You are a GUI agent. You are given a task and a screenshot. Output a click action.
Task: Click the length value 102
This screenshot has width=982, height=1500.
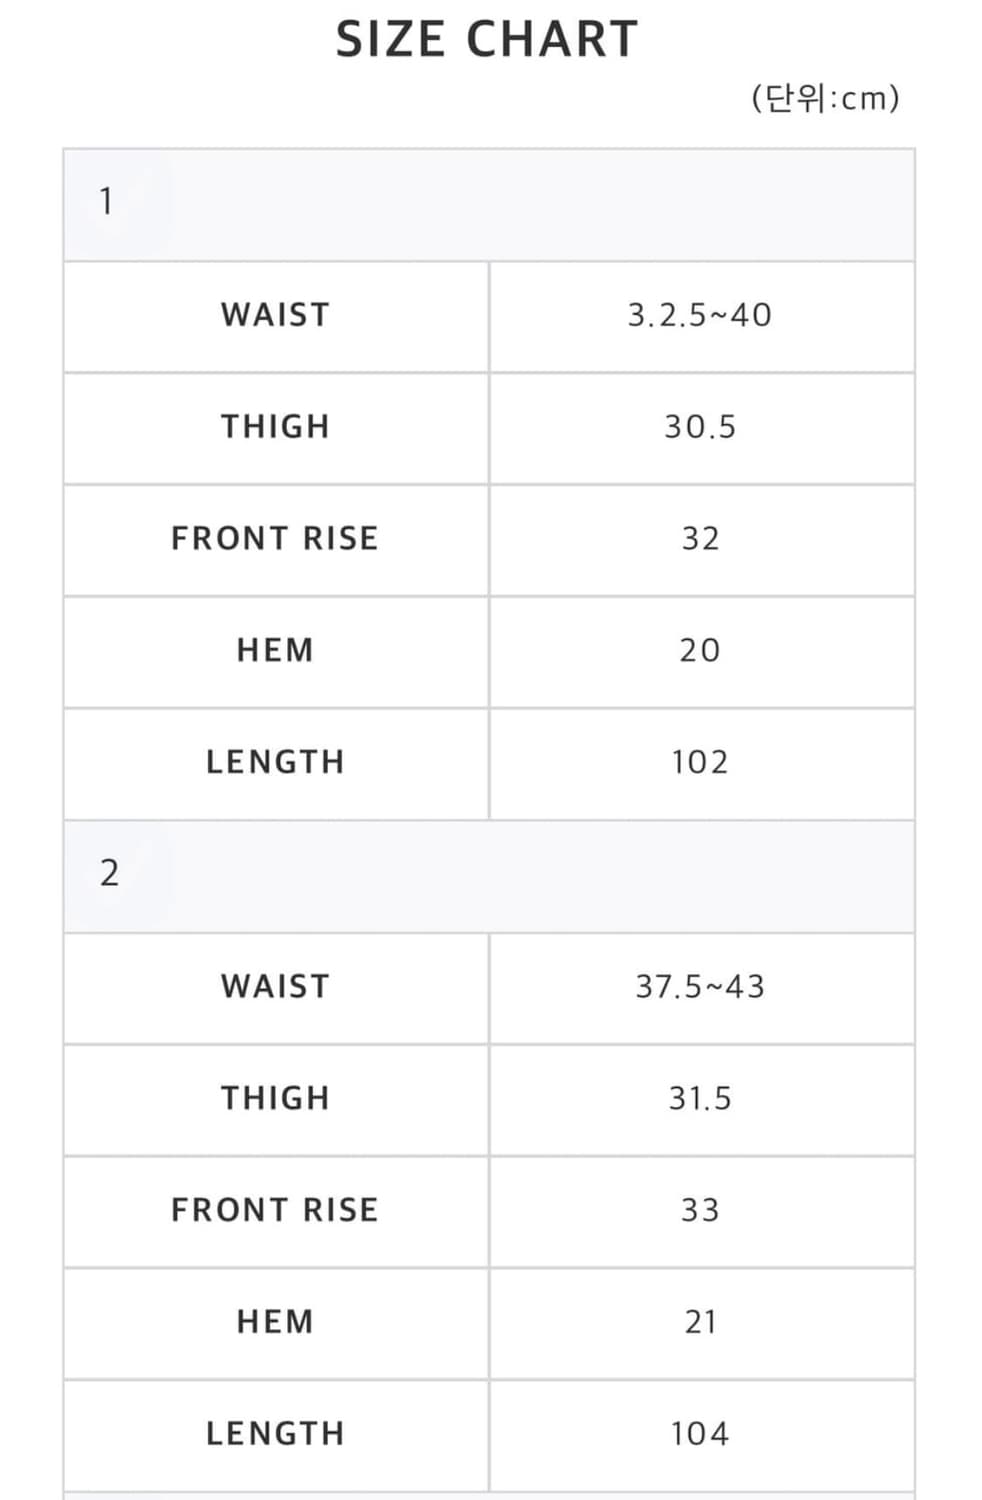pos(700,763)
